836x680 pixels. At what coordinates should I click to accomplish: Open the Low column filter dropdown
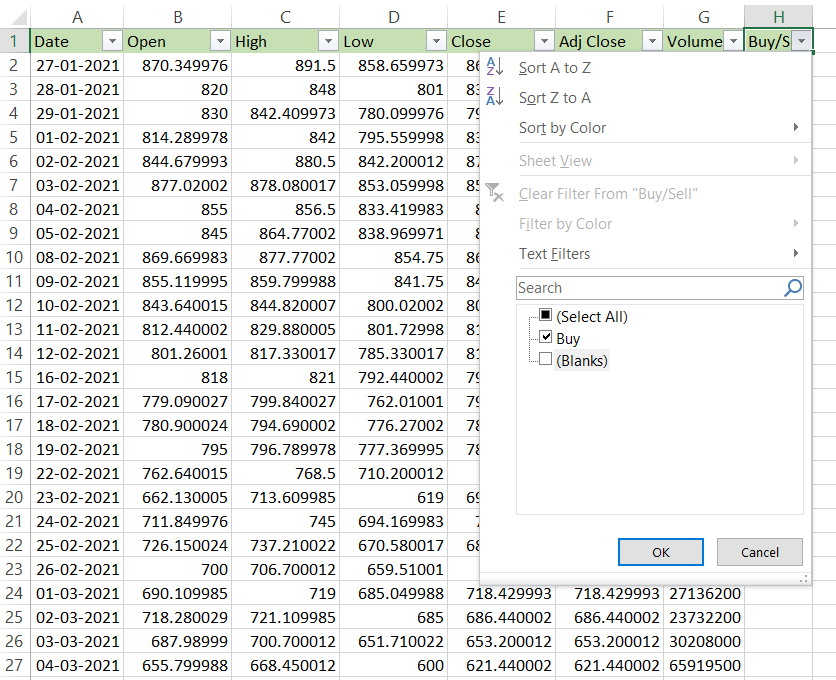coord(435,41)
